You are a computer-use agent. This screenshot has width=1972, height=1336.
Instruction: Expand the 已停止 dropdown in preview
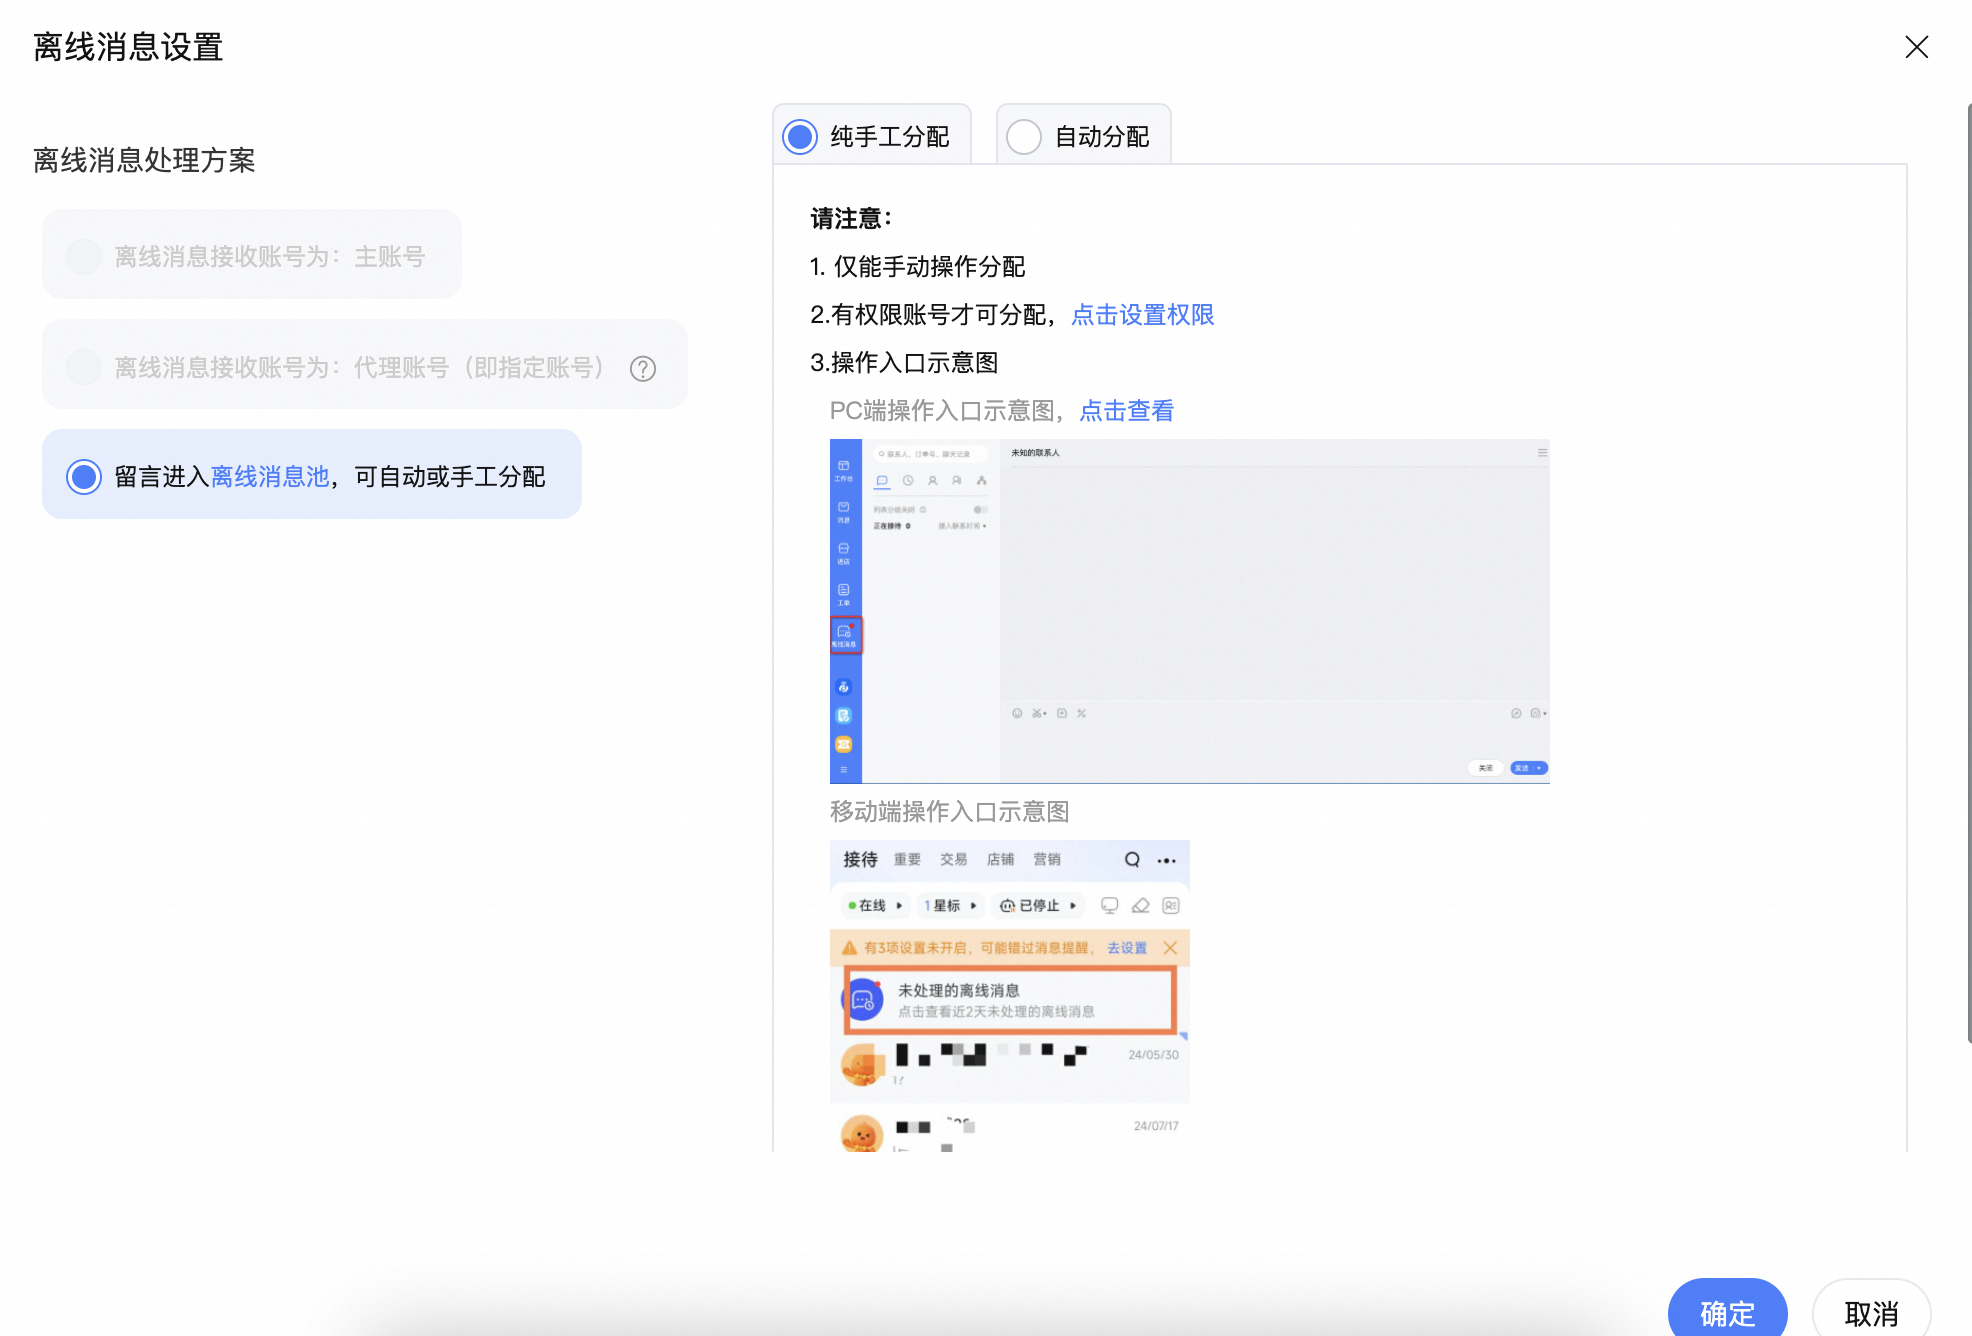1039,905
